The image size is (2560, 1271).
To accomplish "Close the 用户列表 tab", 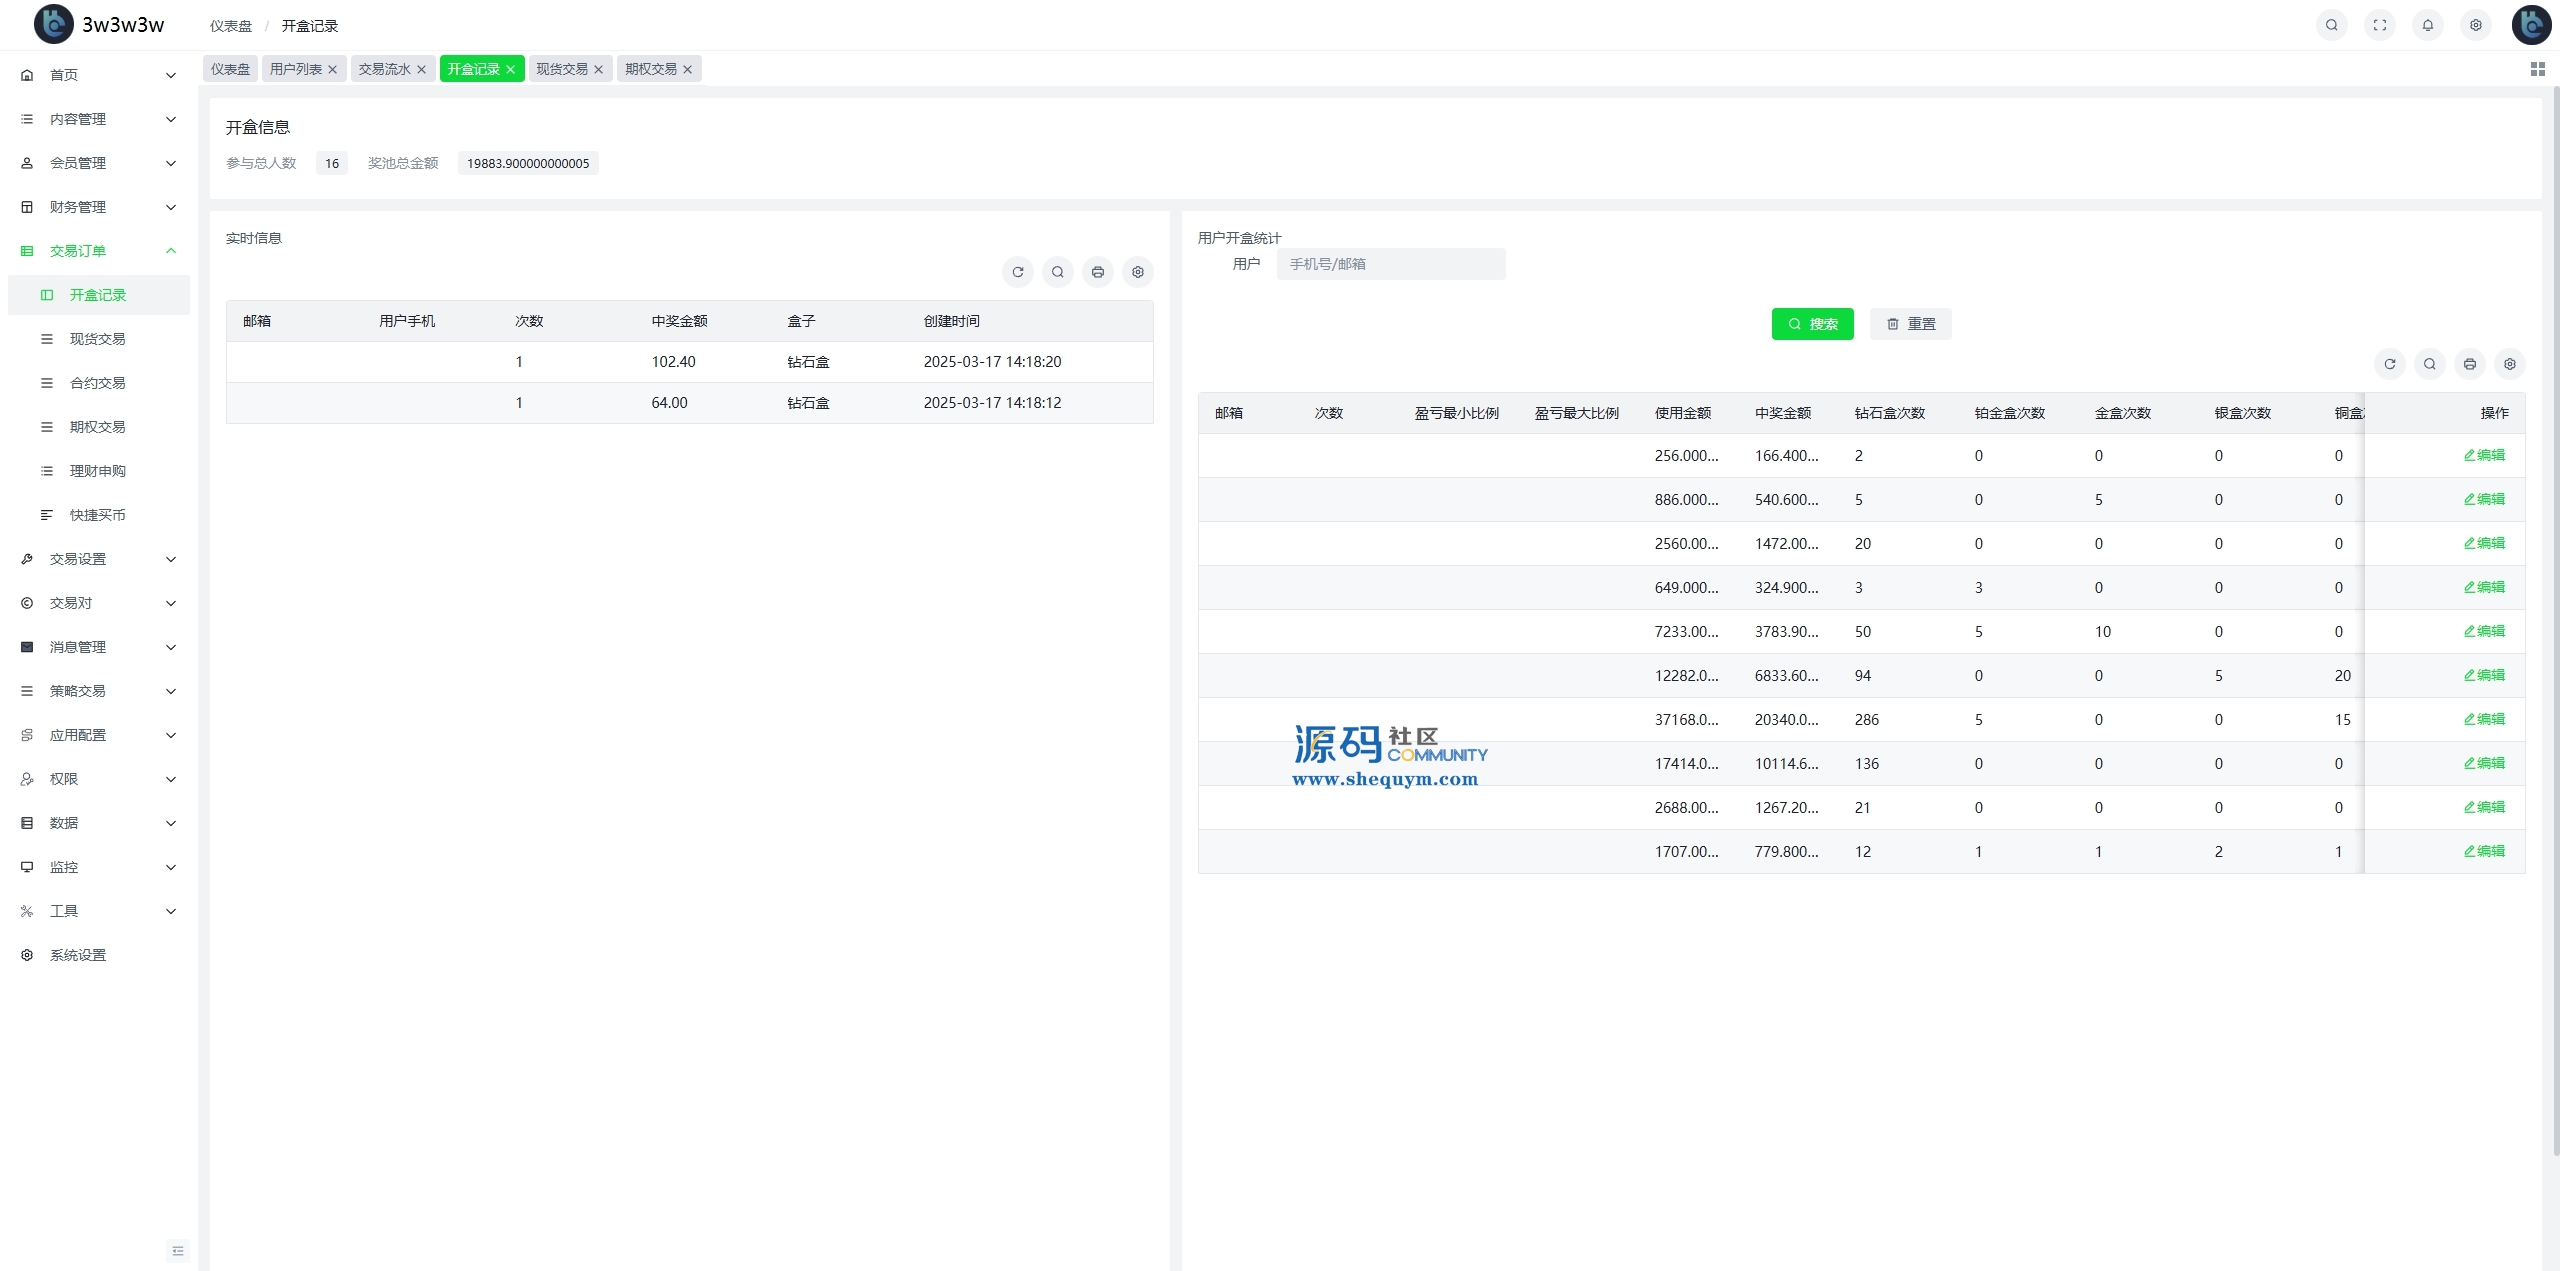I will click(x=332, y=70).
